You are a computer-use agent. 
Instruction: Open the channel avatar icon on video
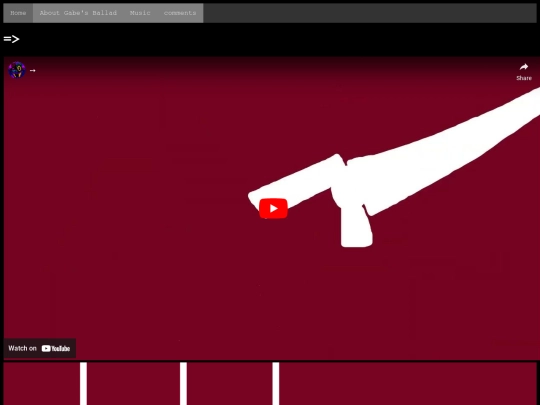pyautogui.click(x=17, y=70)
